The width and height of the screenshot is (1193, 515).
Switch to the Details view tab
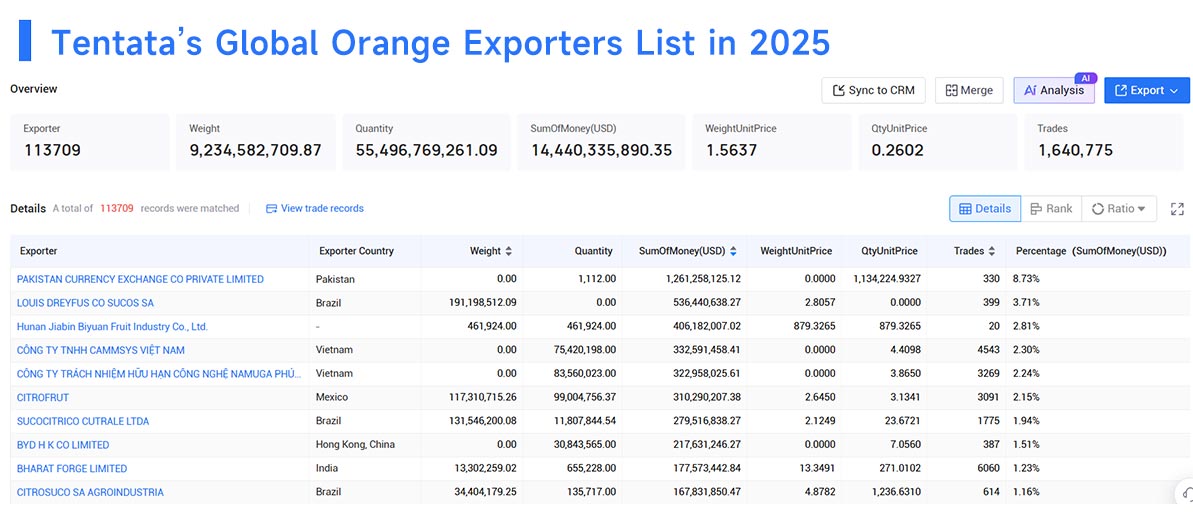(x=985, y=208)
